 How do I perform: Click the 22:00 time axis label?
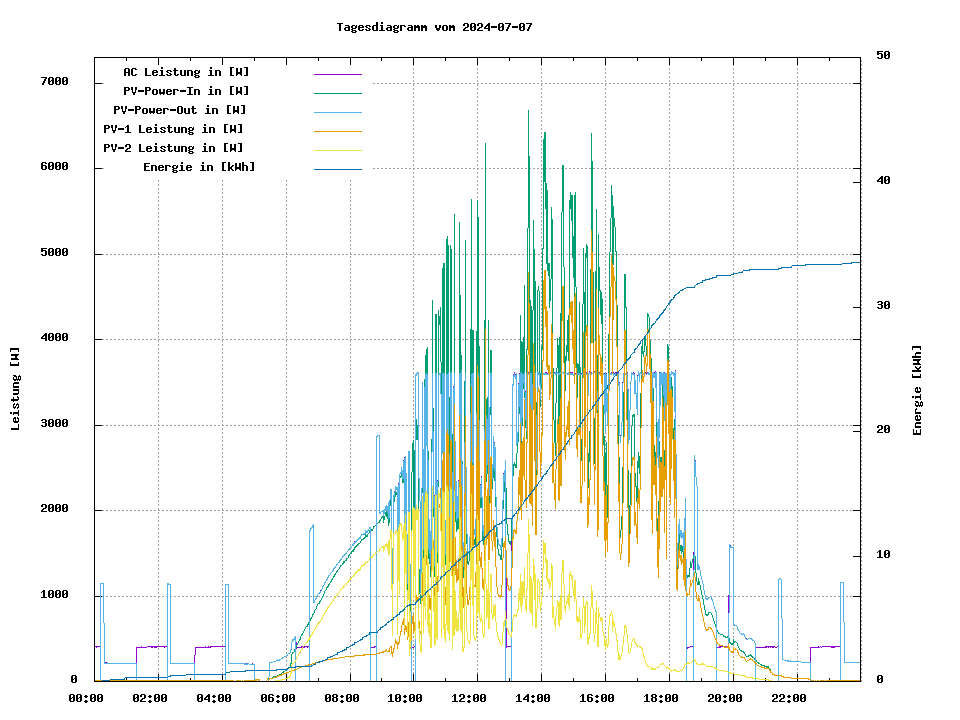click(789, 698)
